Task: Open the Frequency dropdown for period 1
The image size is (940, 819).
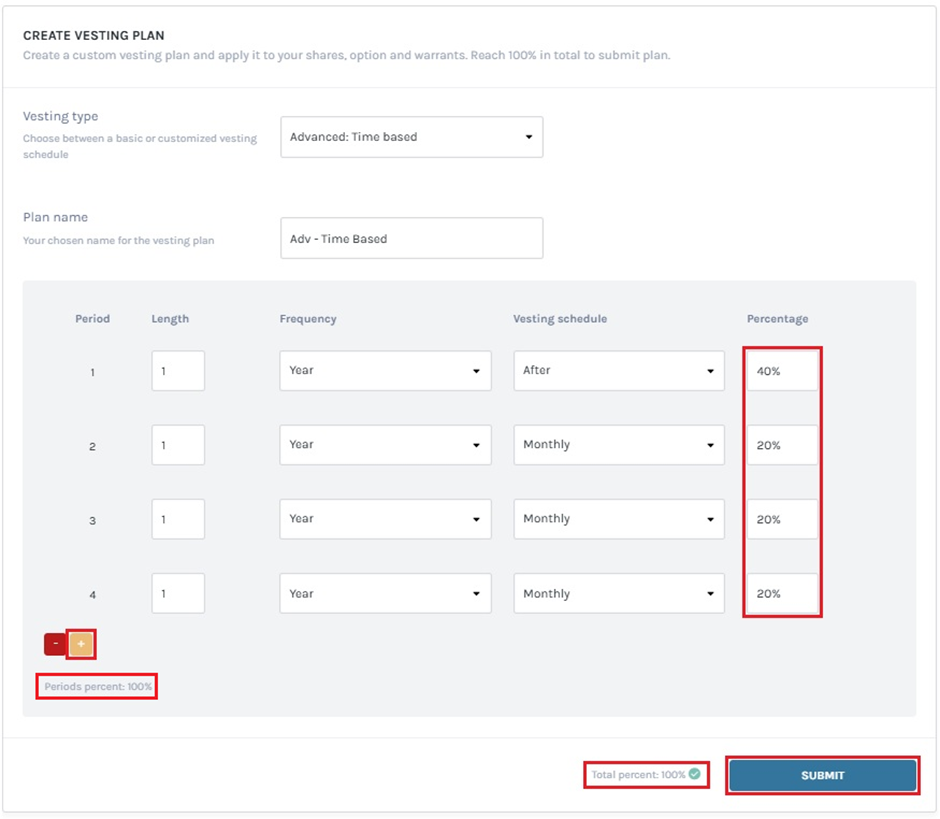Action: click(x=385, y=370)
